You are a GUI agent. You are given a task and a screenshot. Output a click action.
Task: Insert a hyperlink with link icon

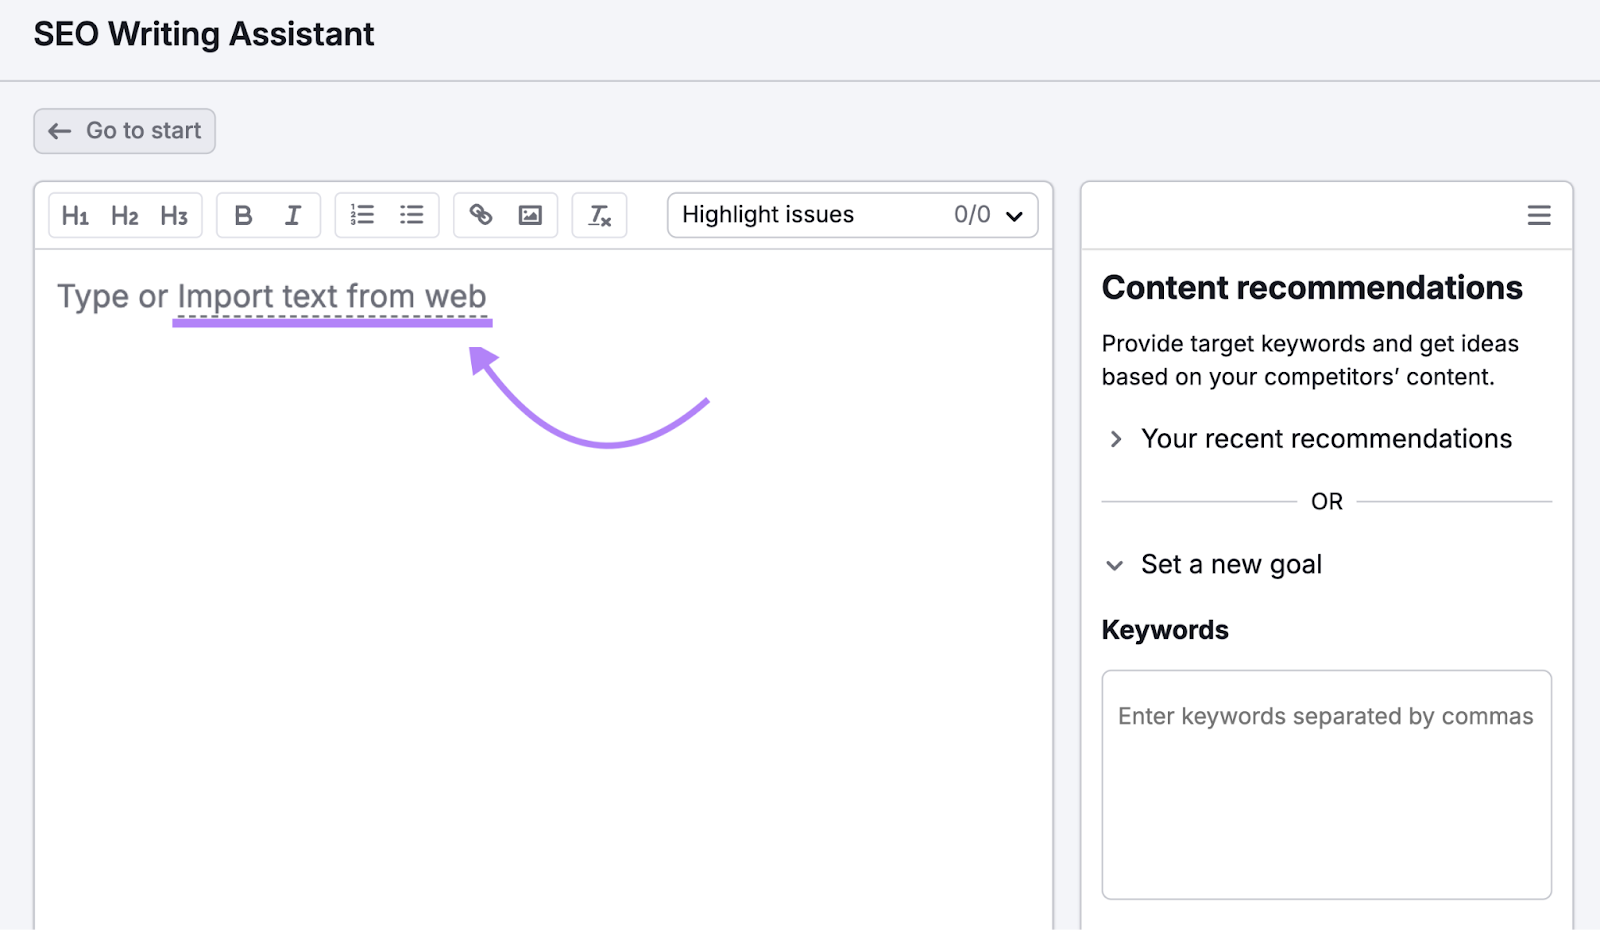pos(481,215)
